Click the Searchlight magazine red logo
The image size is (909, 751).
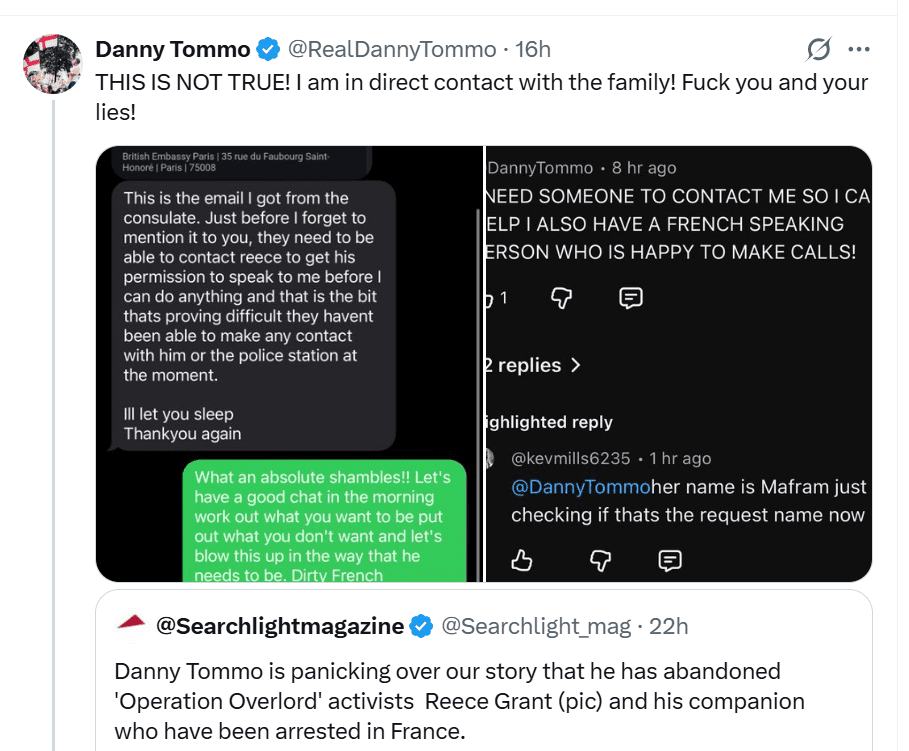[132, 625]
